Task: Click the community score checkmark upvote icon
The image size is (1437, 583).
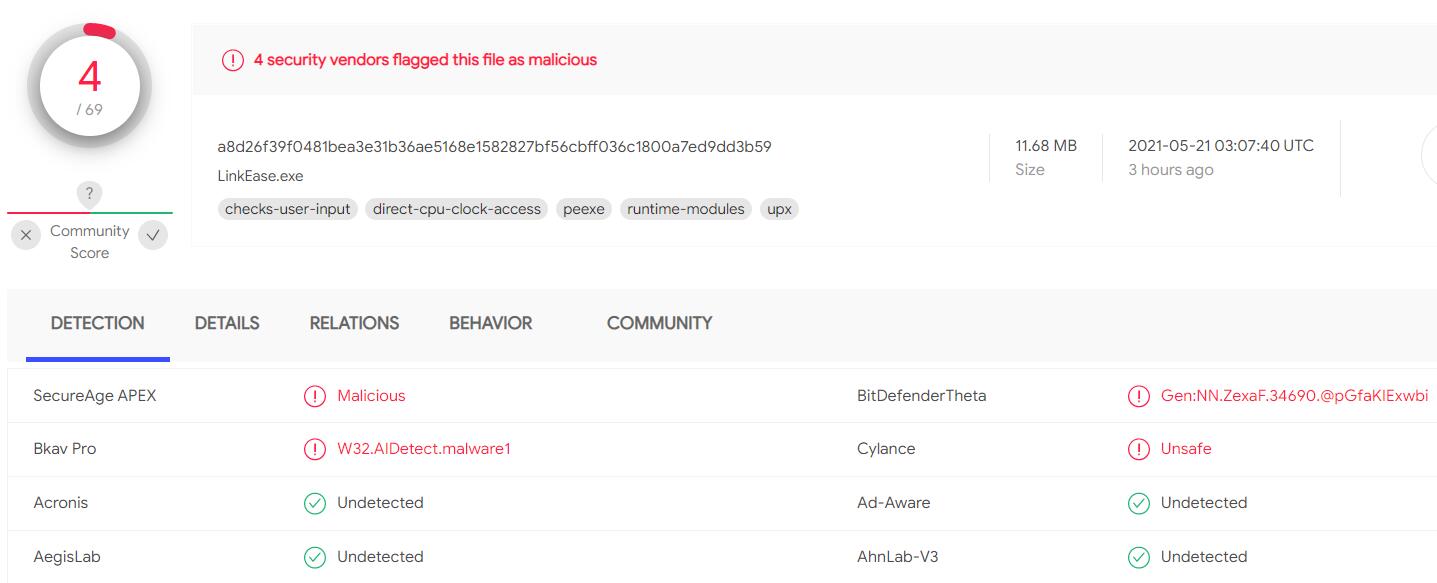Action: coord(153,236)
